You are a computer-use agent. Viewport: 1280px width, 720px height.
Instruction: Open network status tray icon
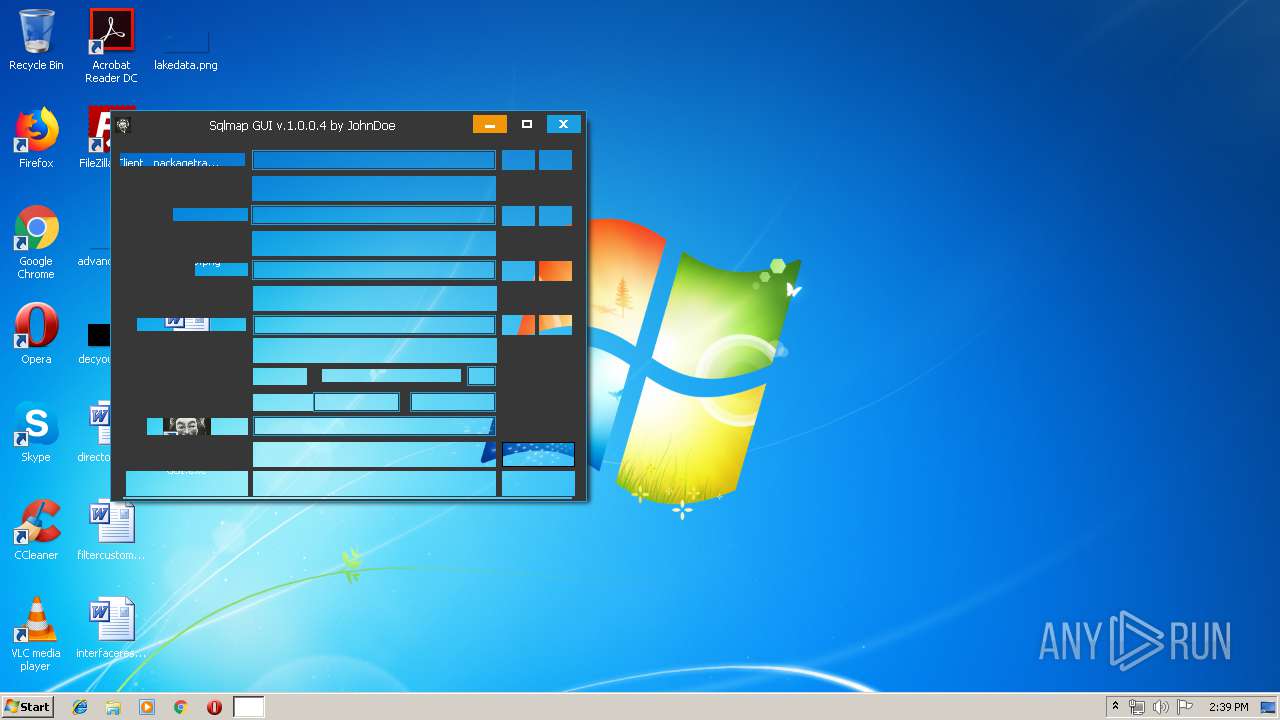[1137, 707]
